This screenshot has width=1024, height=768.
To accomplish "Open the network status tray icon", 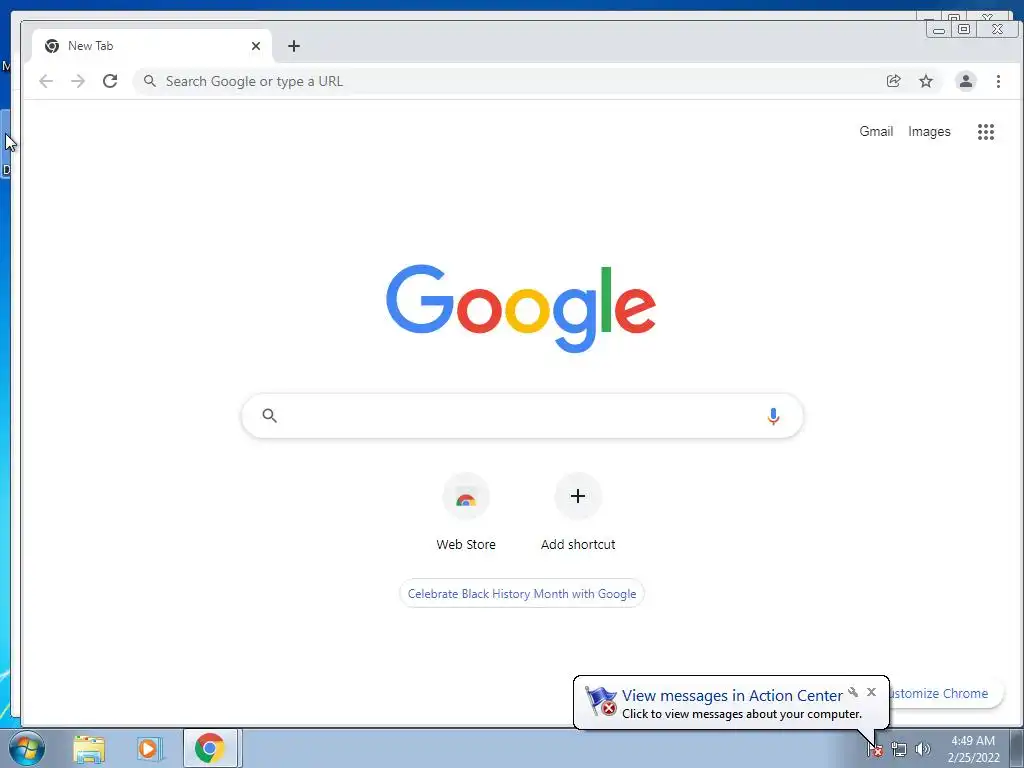I will coord(899,750).
